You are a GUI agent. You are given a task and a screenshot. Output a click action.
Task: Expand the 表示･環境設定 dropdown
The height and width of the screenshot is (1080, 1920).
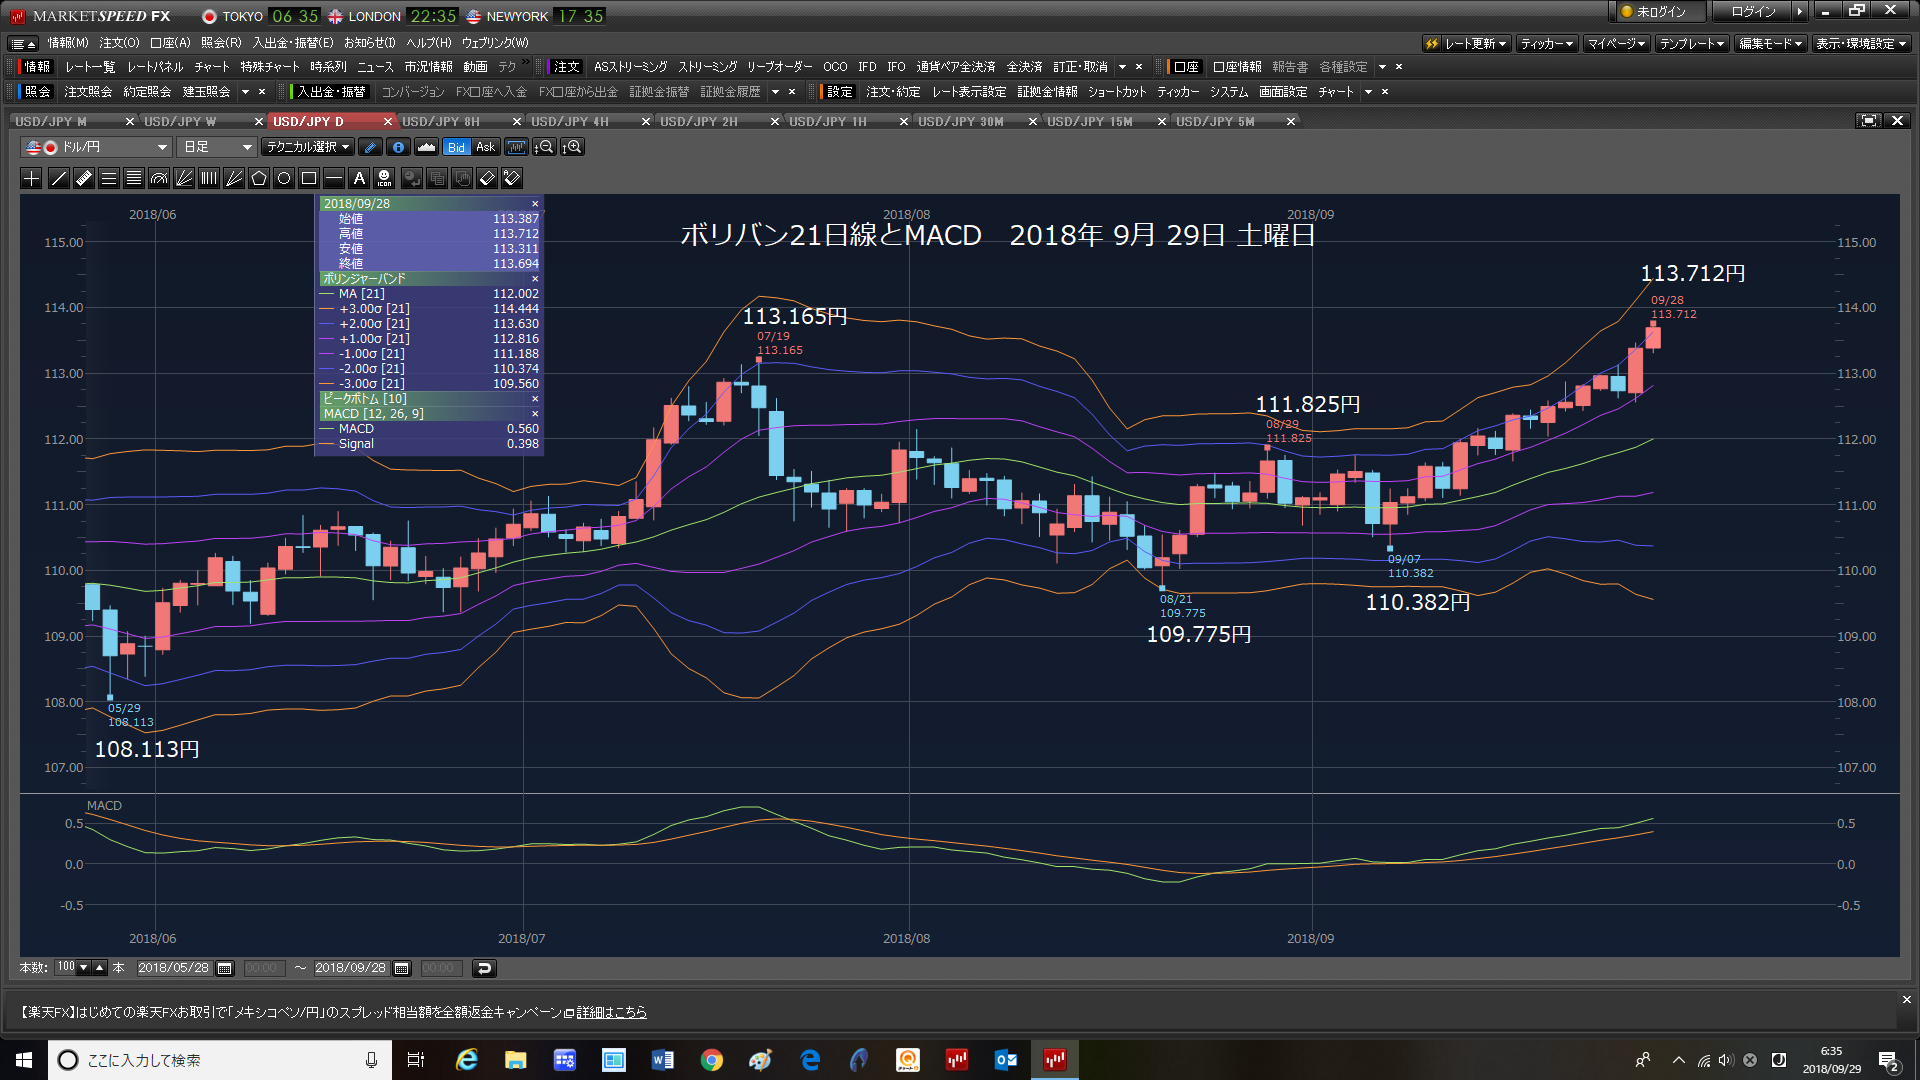pos(1861,44)
